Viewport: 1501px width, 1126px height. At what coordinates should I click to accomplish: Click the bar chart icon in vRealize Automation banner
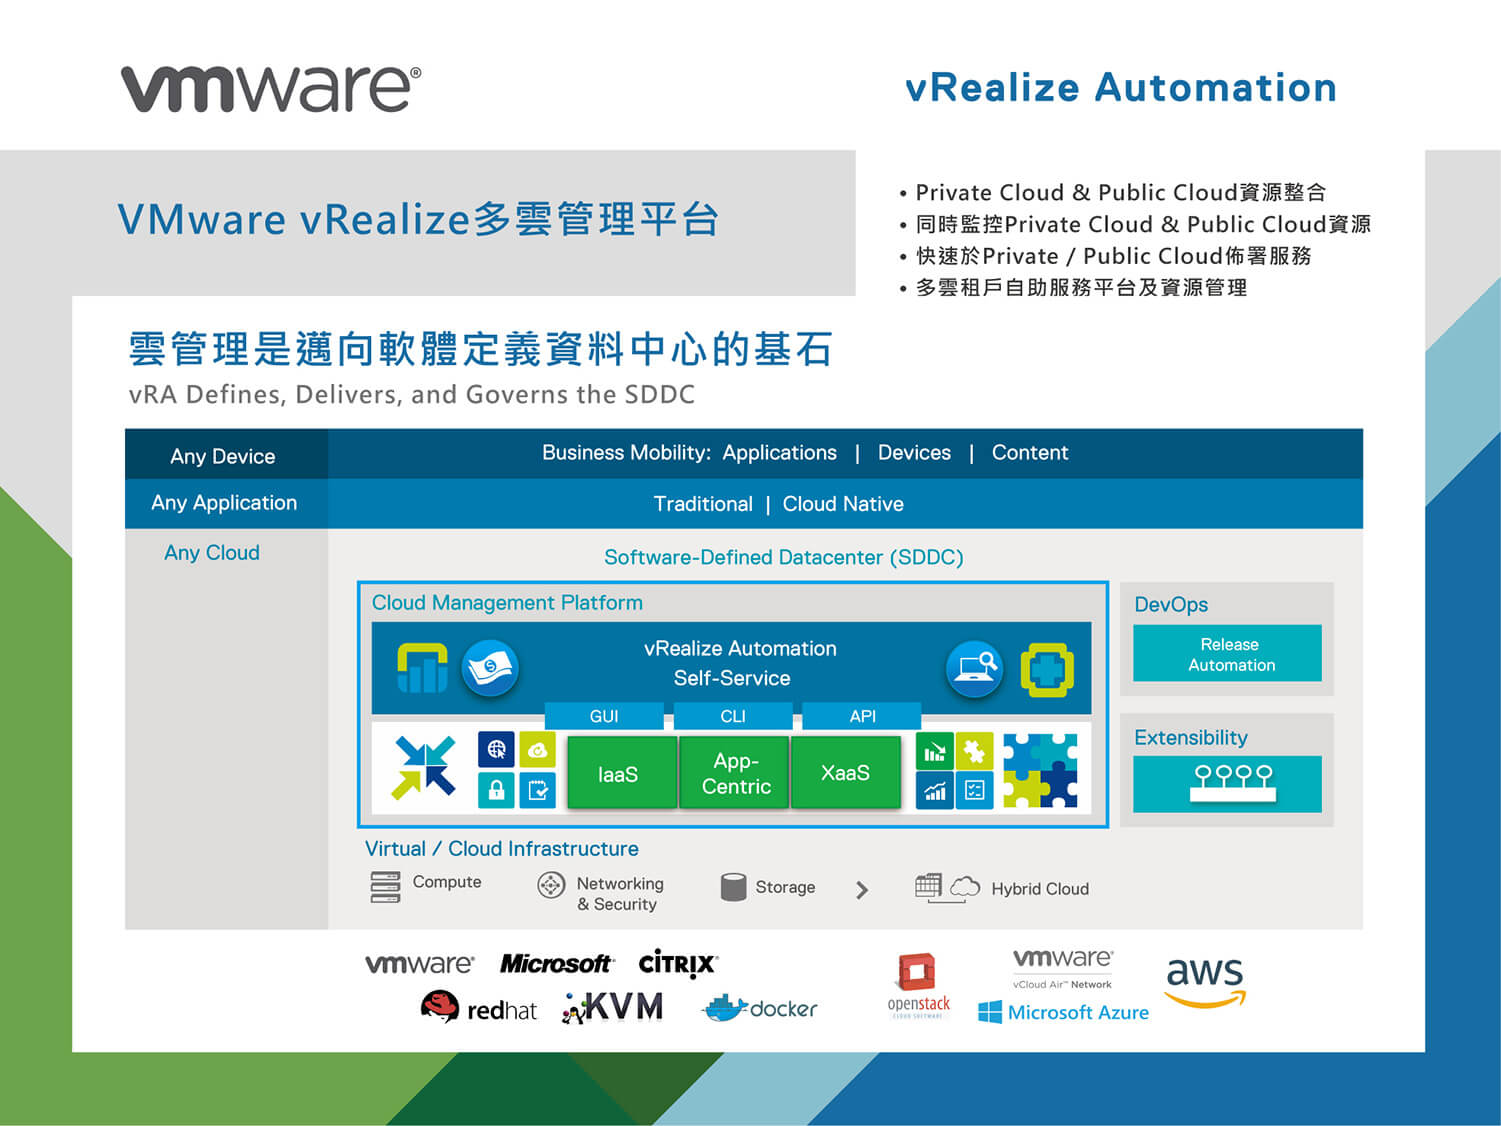422,667
